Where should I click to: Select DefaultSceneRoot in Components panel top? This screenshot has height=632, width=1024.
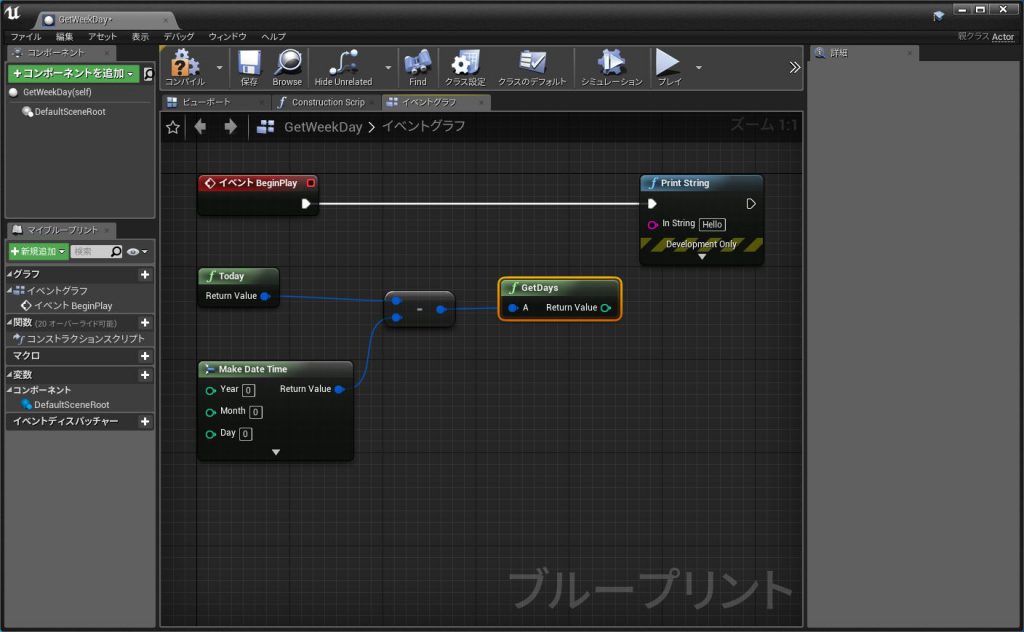[70, 112]
